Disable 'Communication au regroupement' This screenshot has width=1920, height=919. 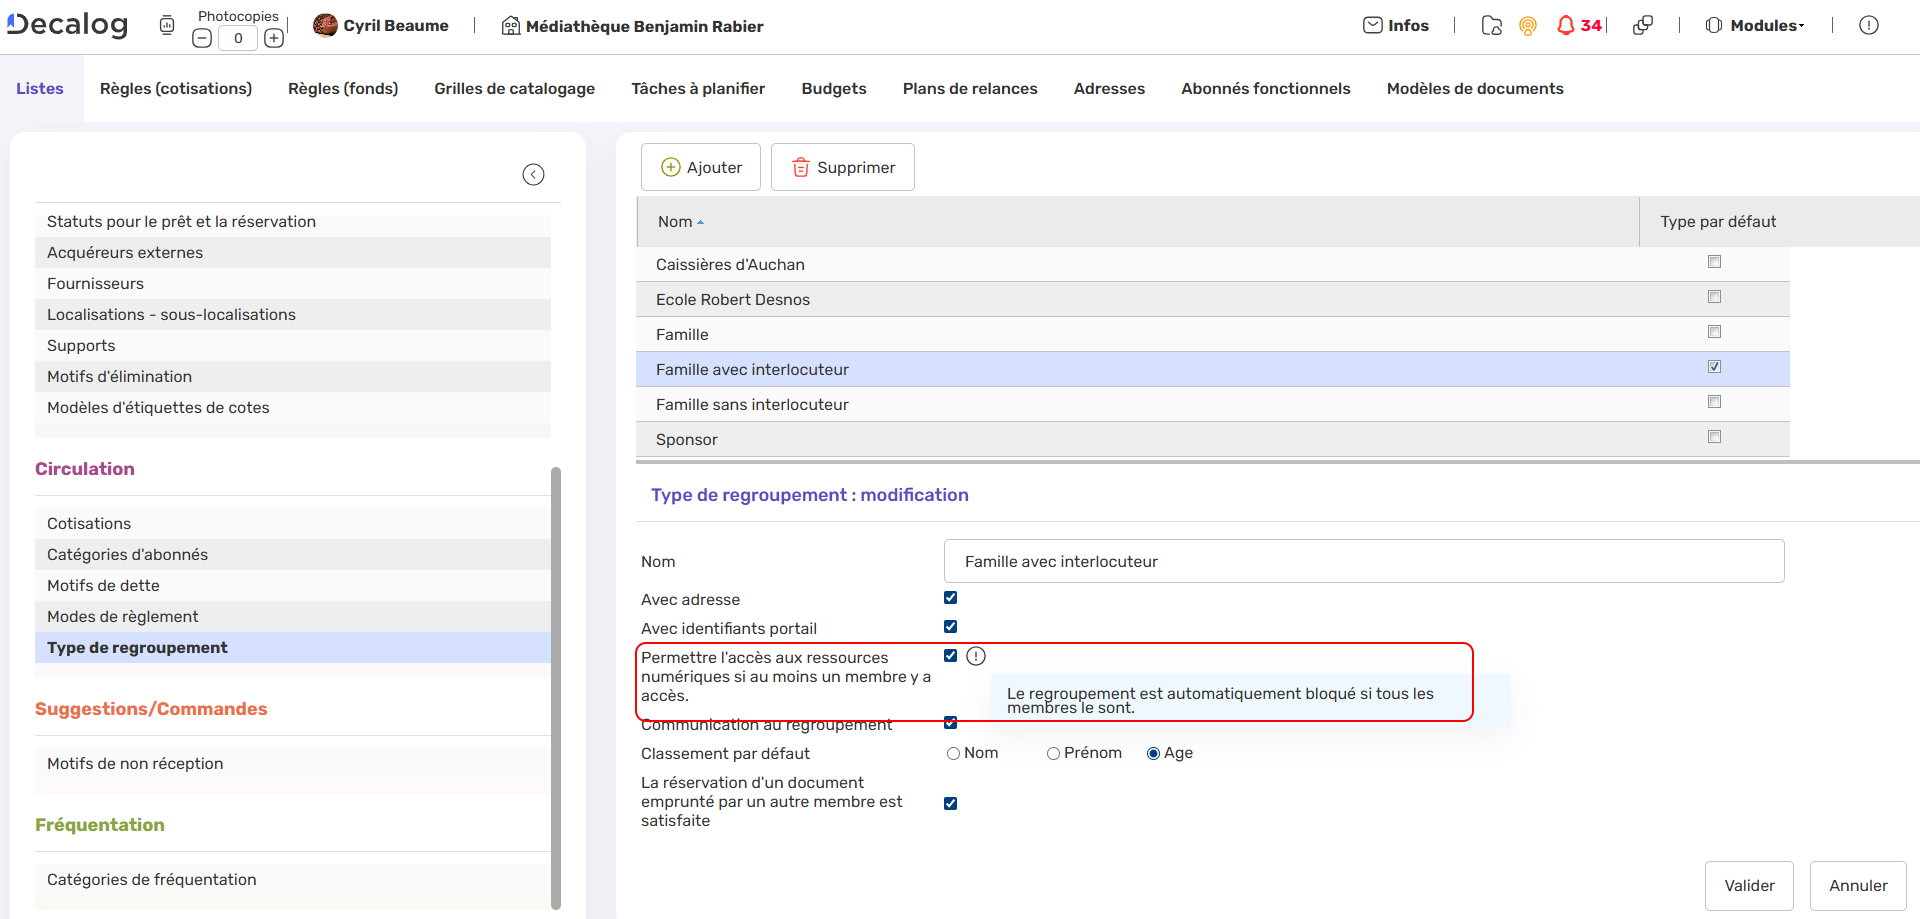pos(950,722)
